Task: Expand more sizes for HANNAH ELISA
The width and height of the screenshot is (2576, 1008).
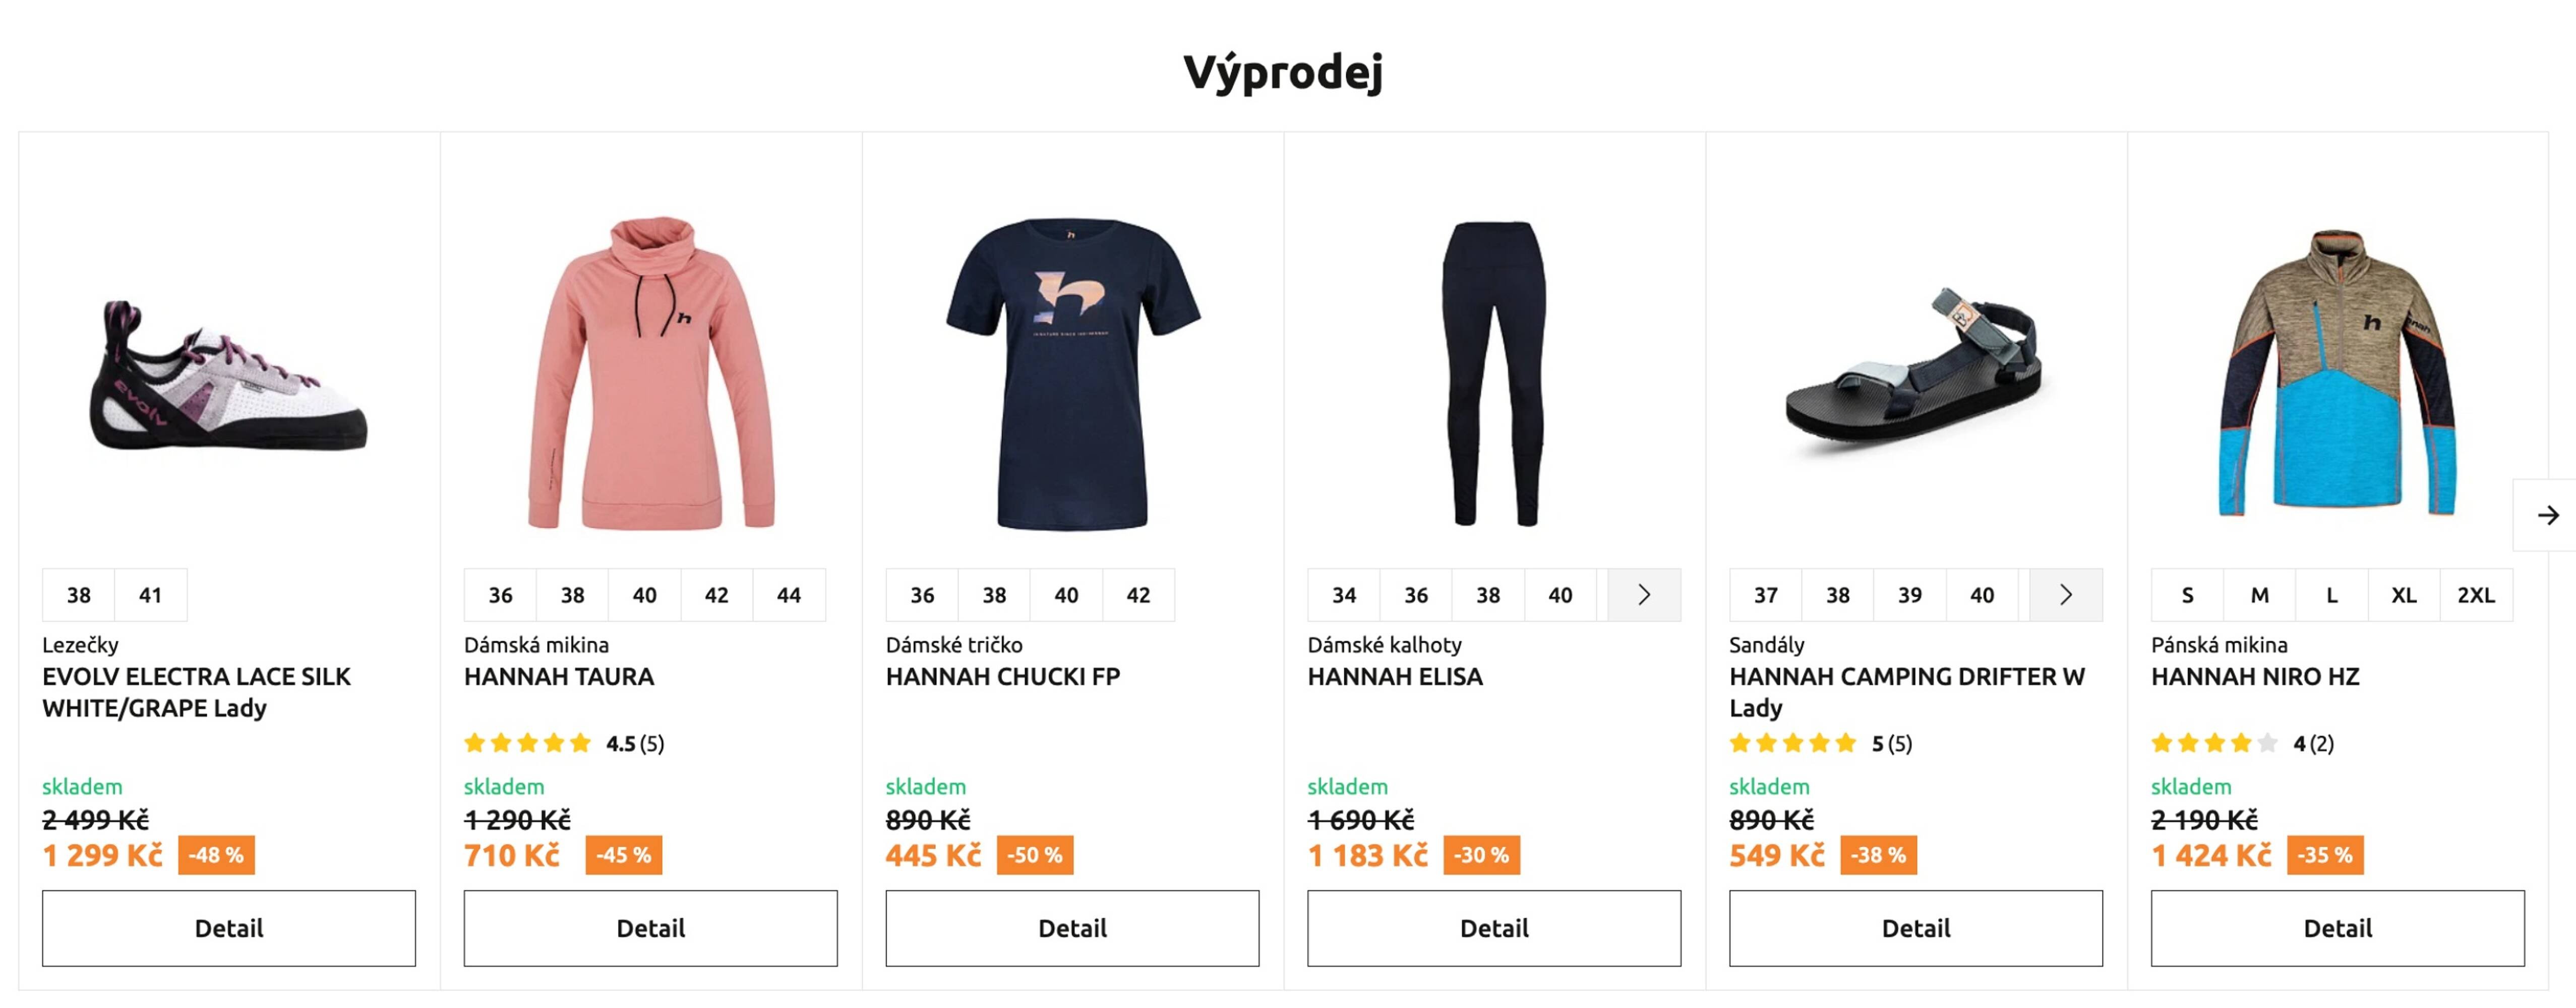Action: [x=1643, y=595]
